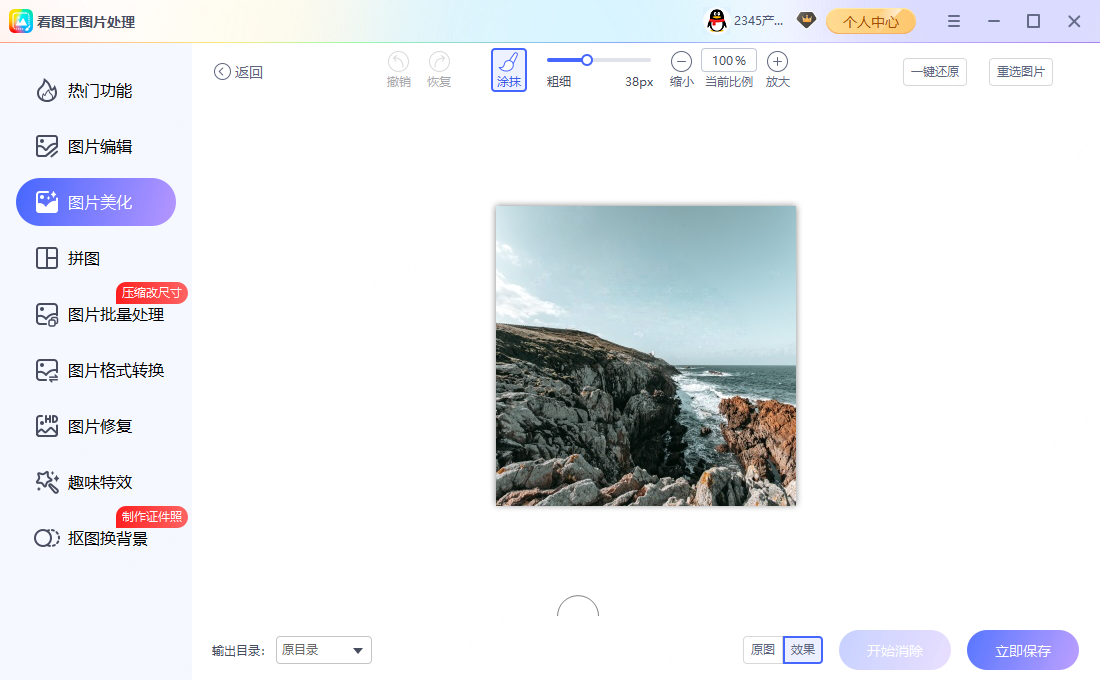Click the 缩小 zoom-out minus icon
The height and width of the screenshot is (680, 1100).
click(681, 62)
